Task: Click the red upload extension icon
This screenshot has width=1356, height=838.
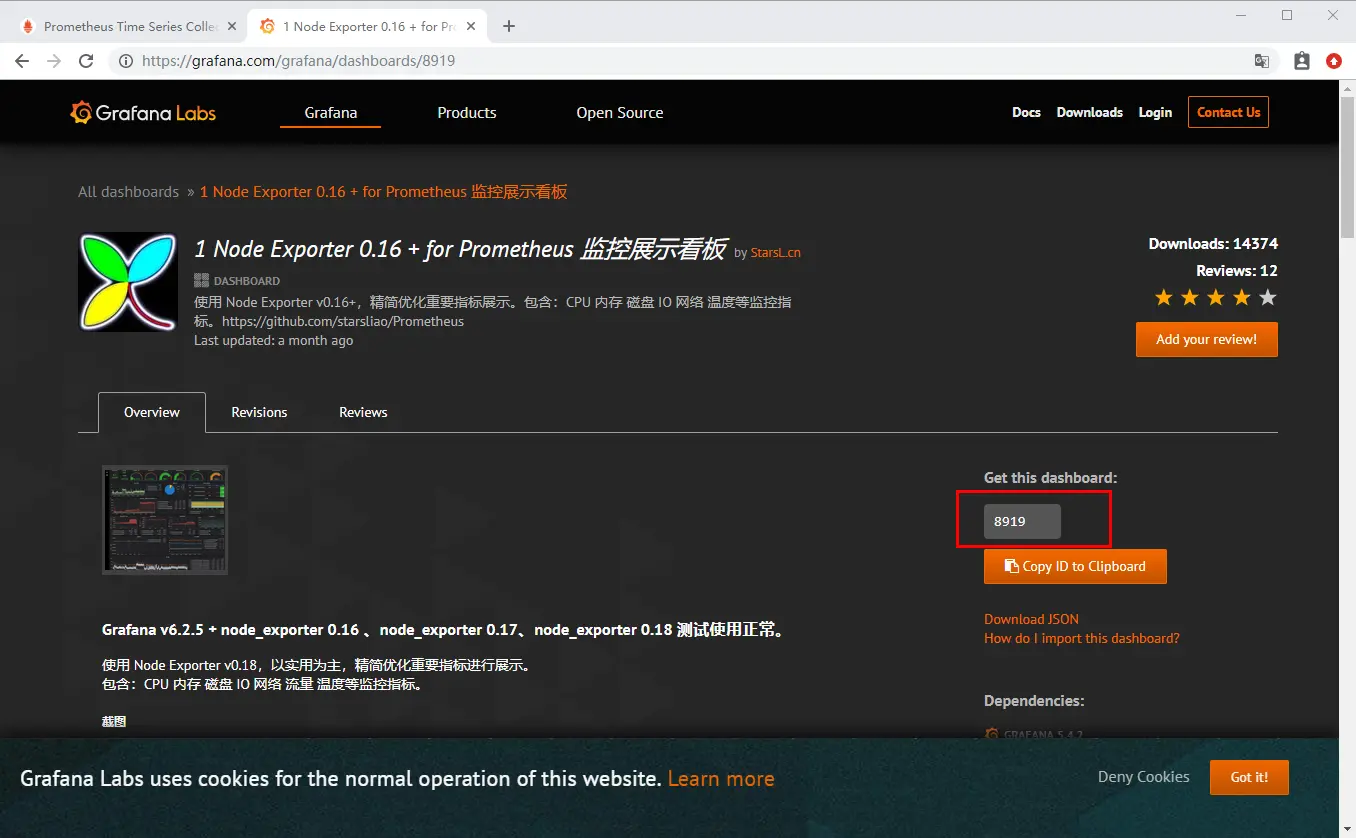Action: click(x=1333, y=61)
